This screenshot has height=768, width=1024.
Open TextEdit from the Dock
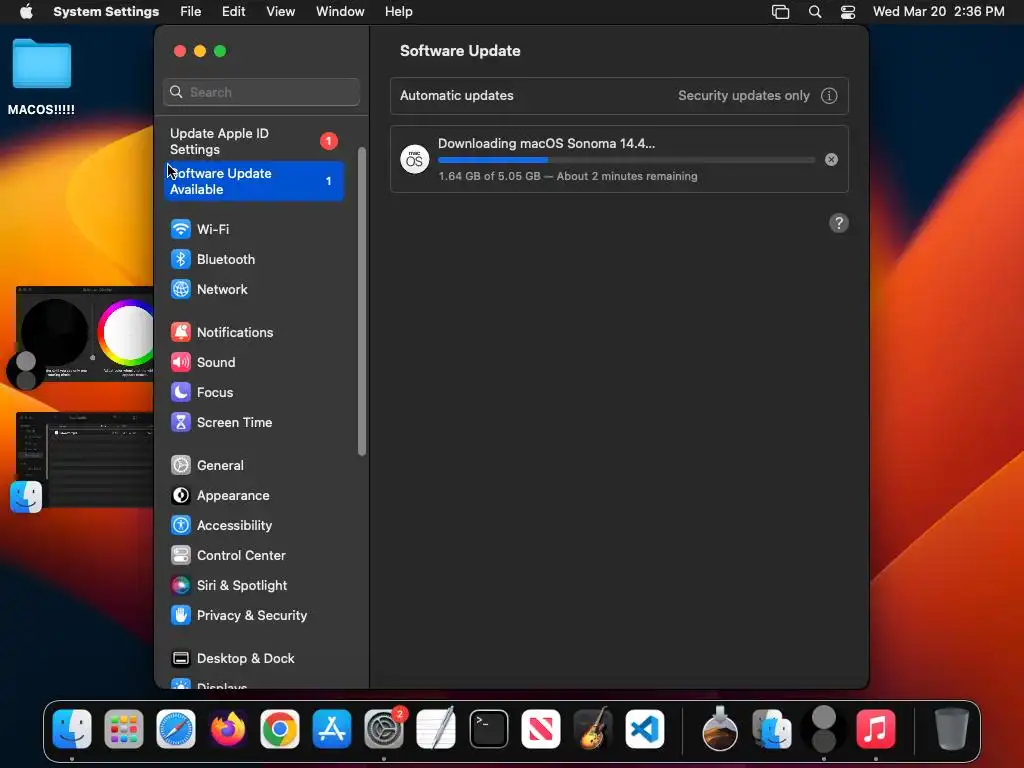(x=436, y=729)
